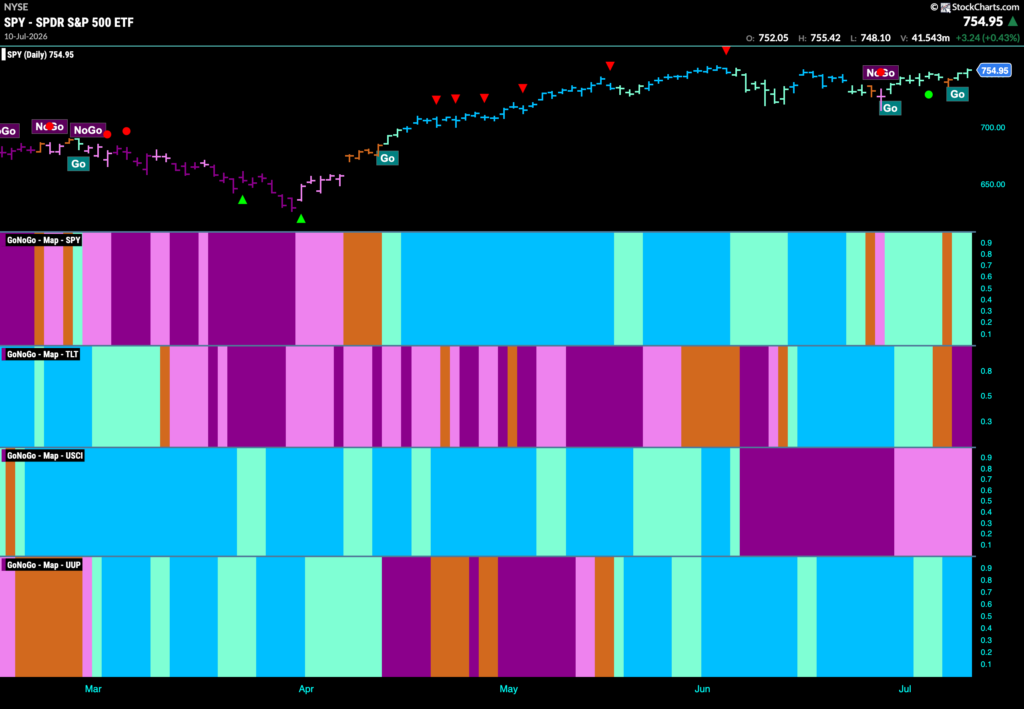
Task: Select the GoNoGo - Map - UUP label
Action: tap(44, 565)
